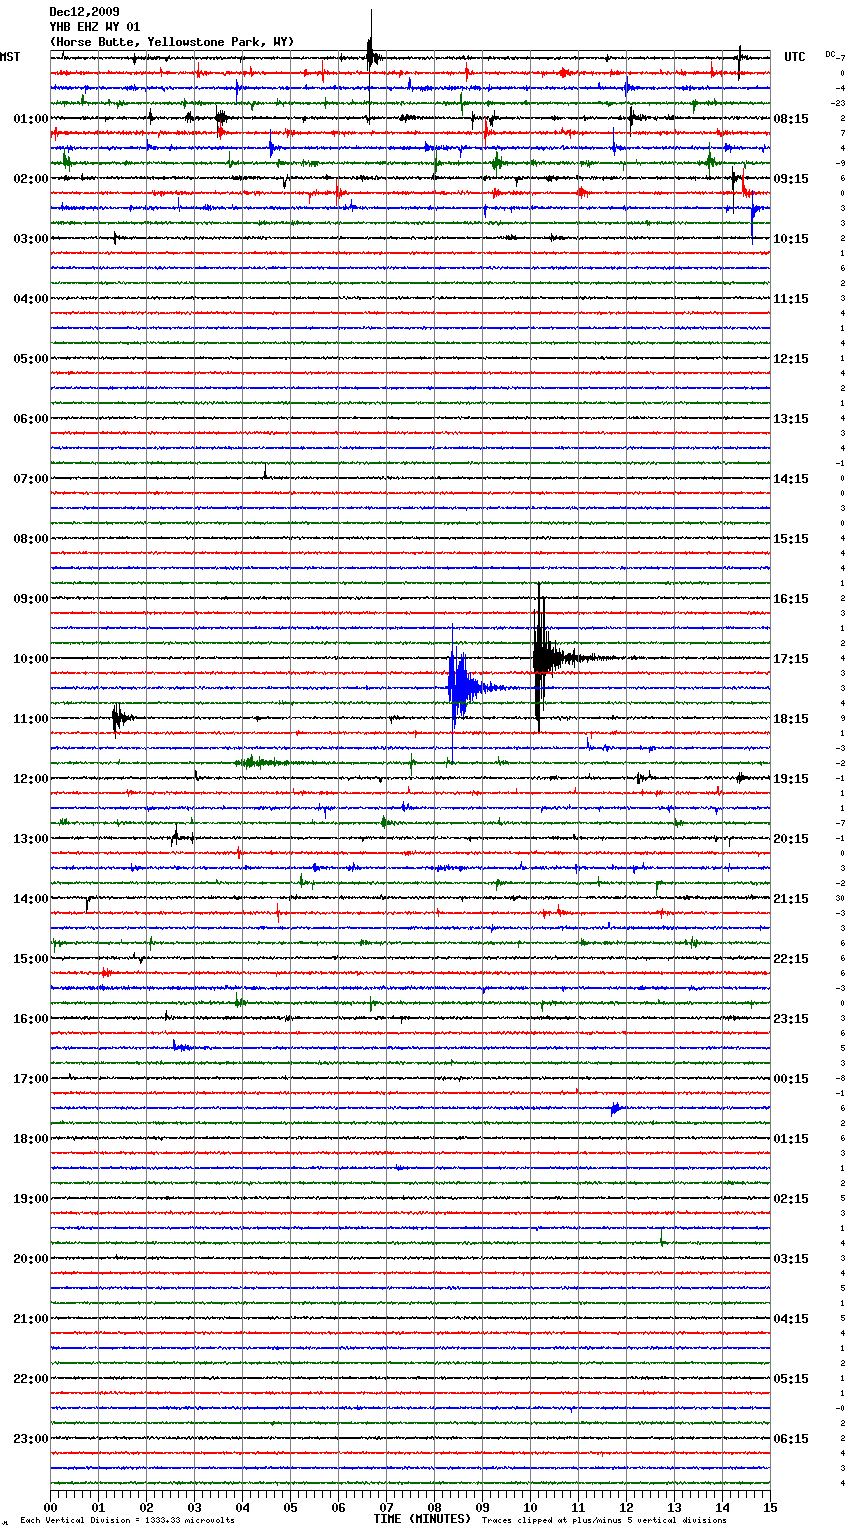Select the 17:00 MST hour label

click(31, 1079)
